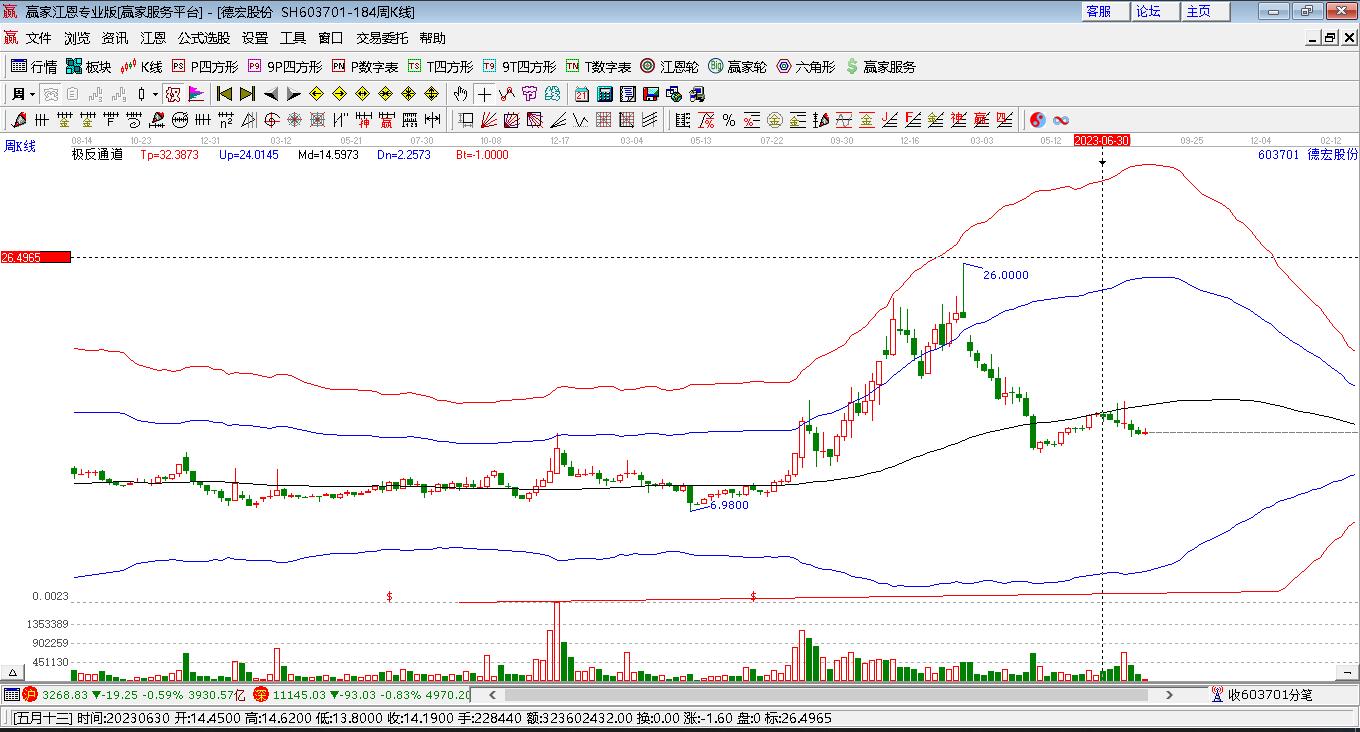Click the 周K线 chart label
1360x732 pixels.
(20, 146)
